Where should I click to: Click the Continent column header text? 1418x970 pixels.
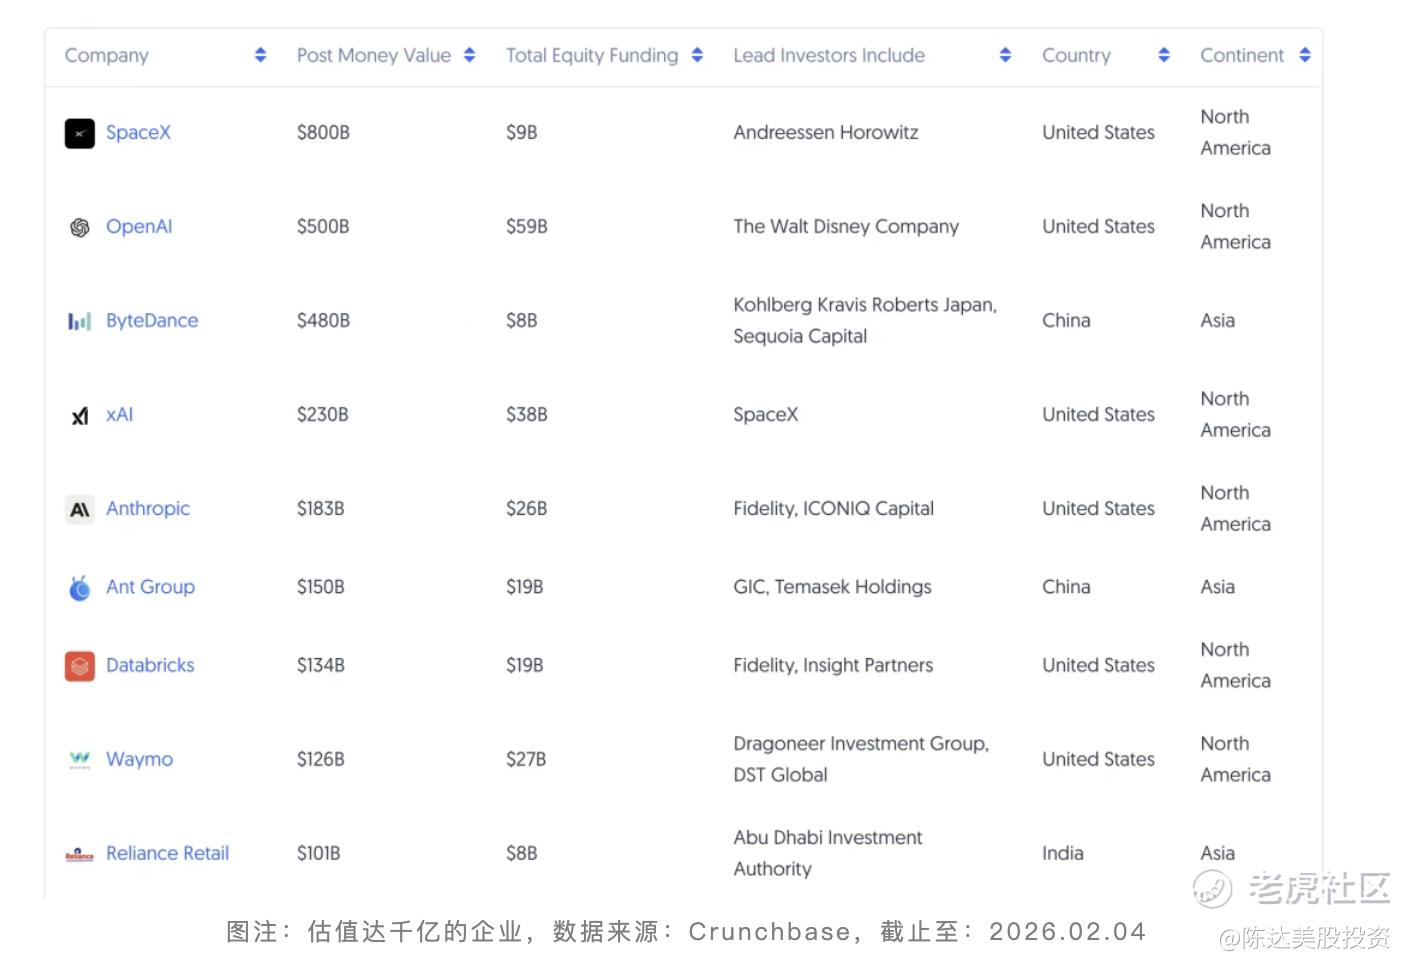1242,55
